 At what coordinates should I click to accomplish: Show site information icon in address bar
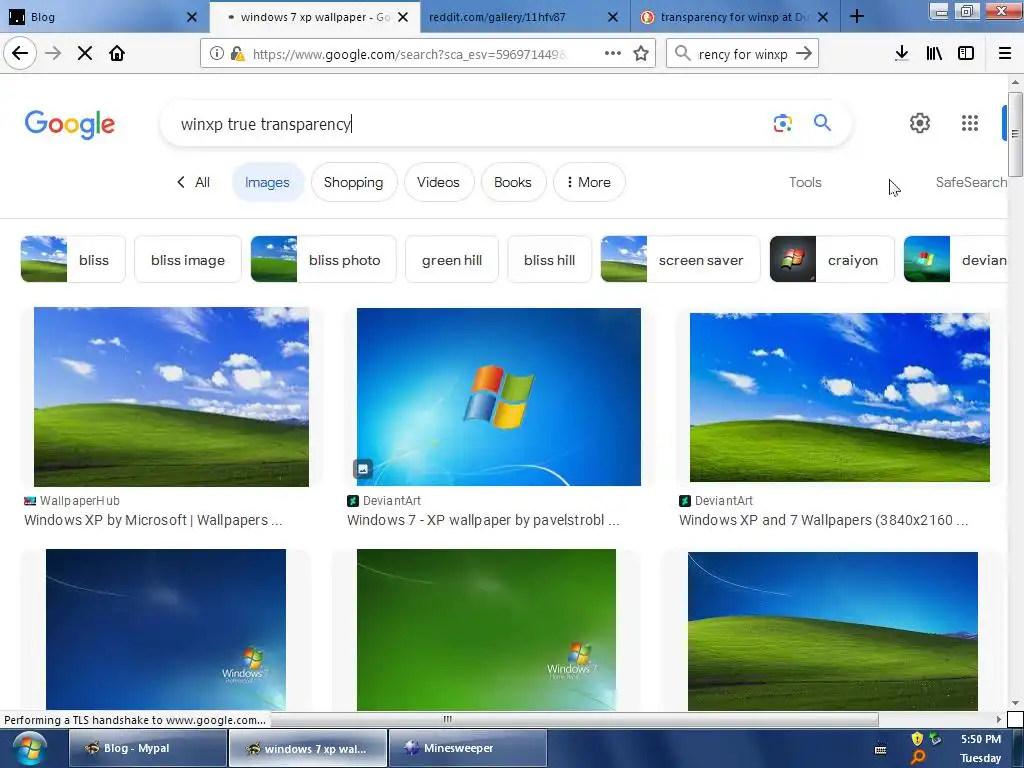216,54
